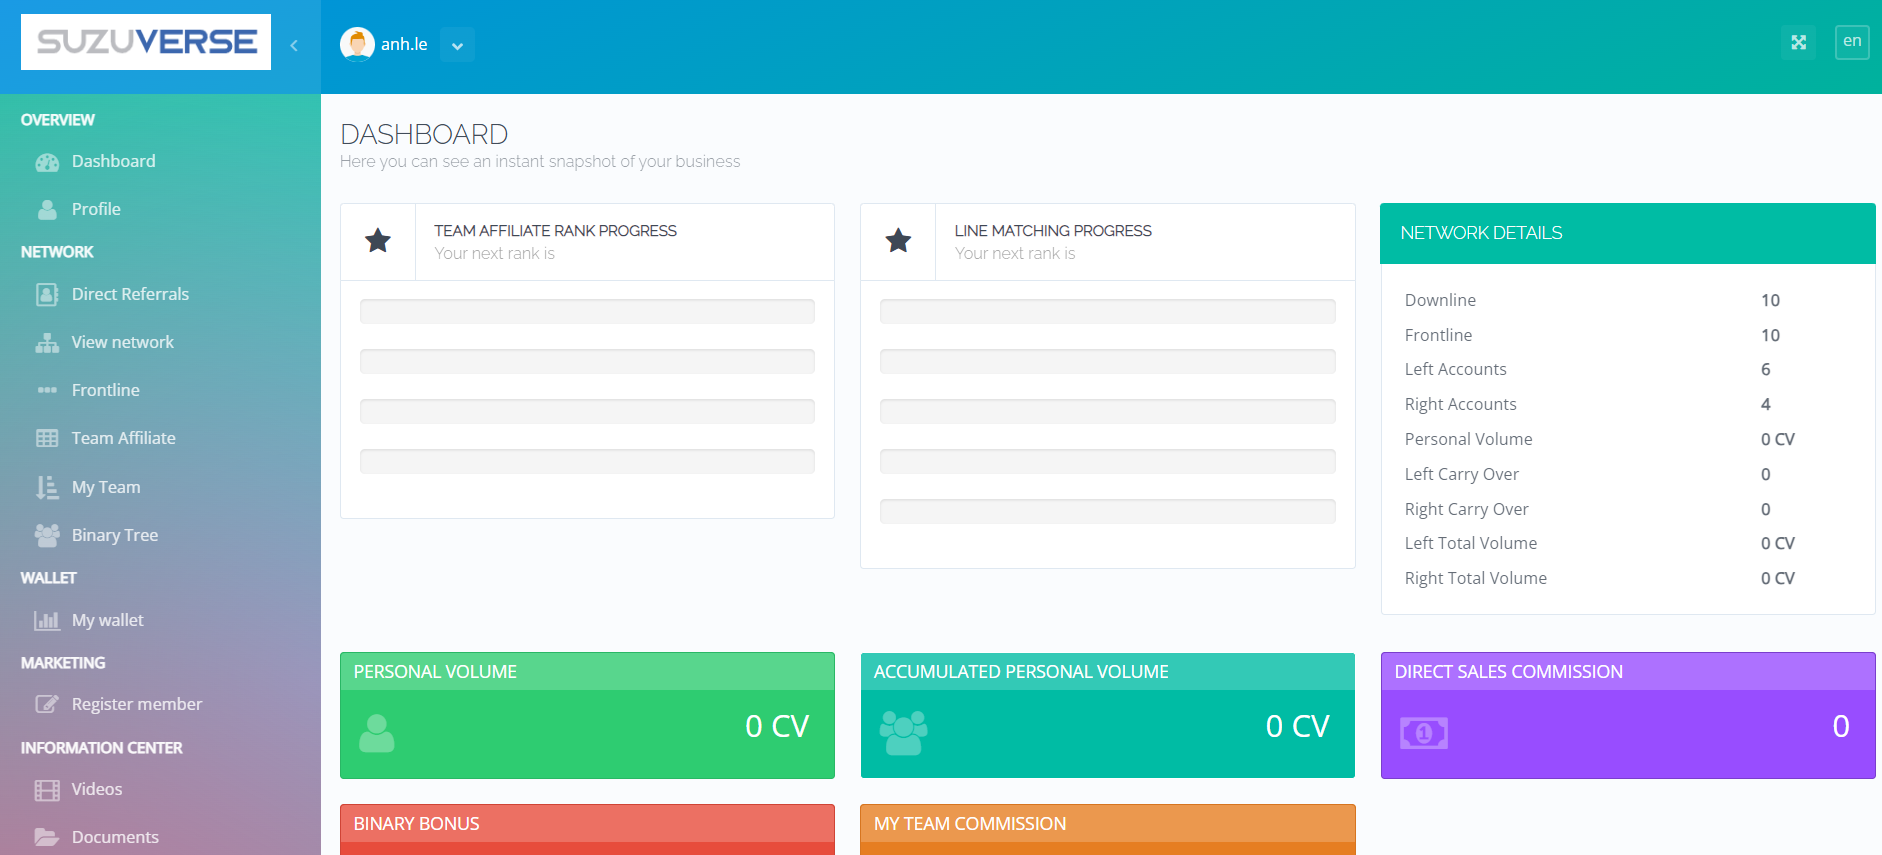Click the anh.le user avatar

coord(357,44)
